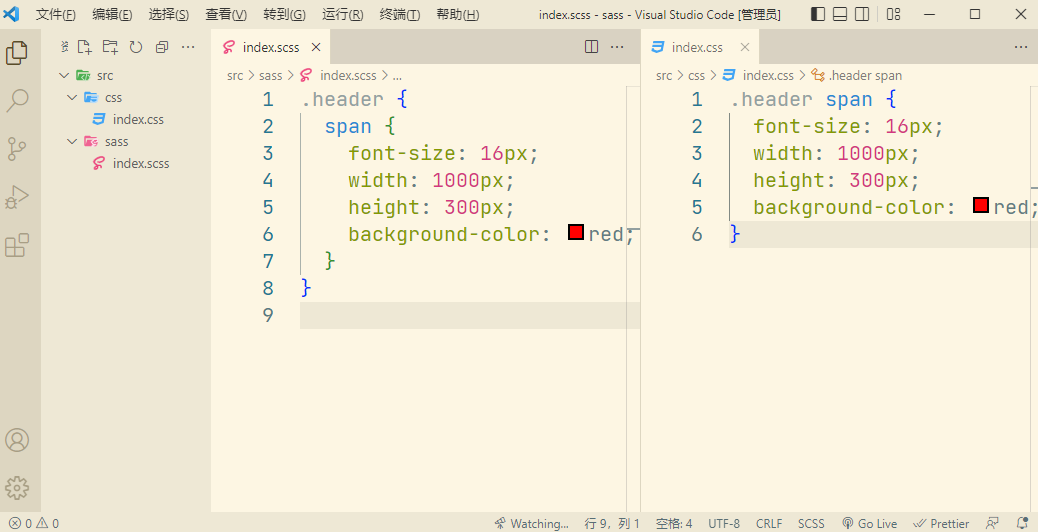Click Go Live in the status bar
This screenshot has height=532, width=1038.
click(x=869, y=523)
